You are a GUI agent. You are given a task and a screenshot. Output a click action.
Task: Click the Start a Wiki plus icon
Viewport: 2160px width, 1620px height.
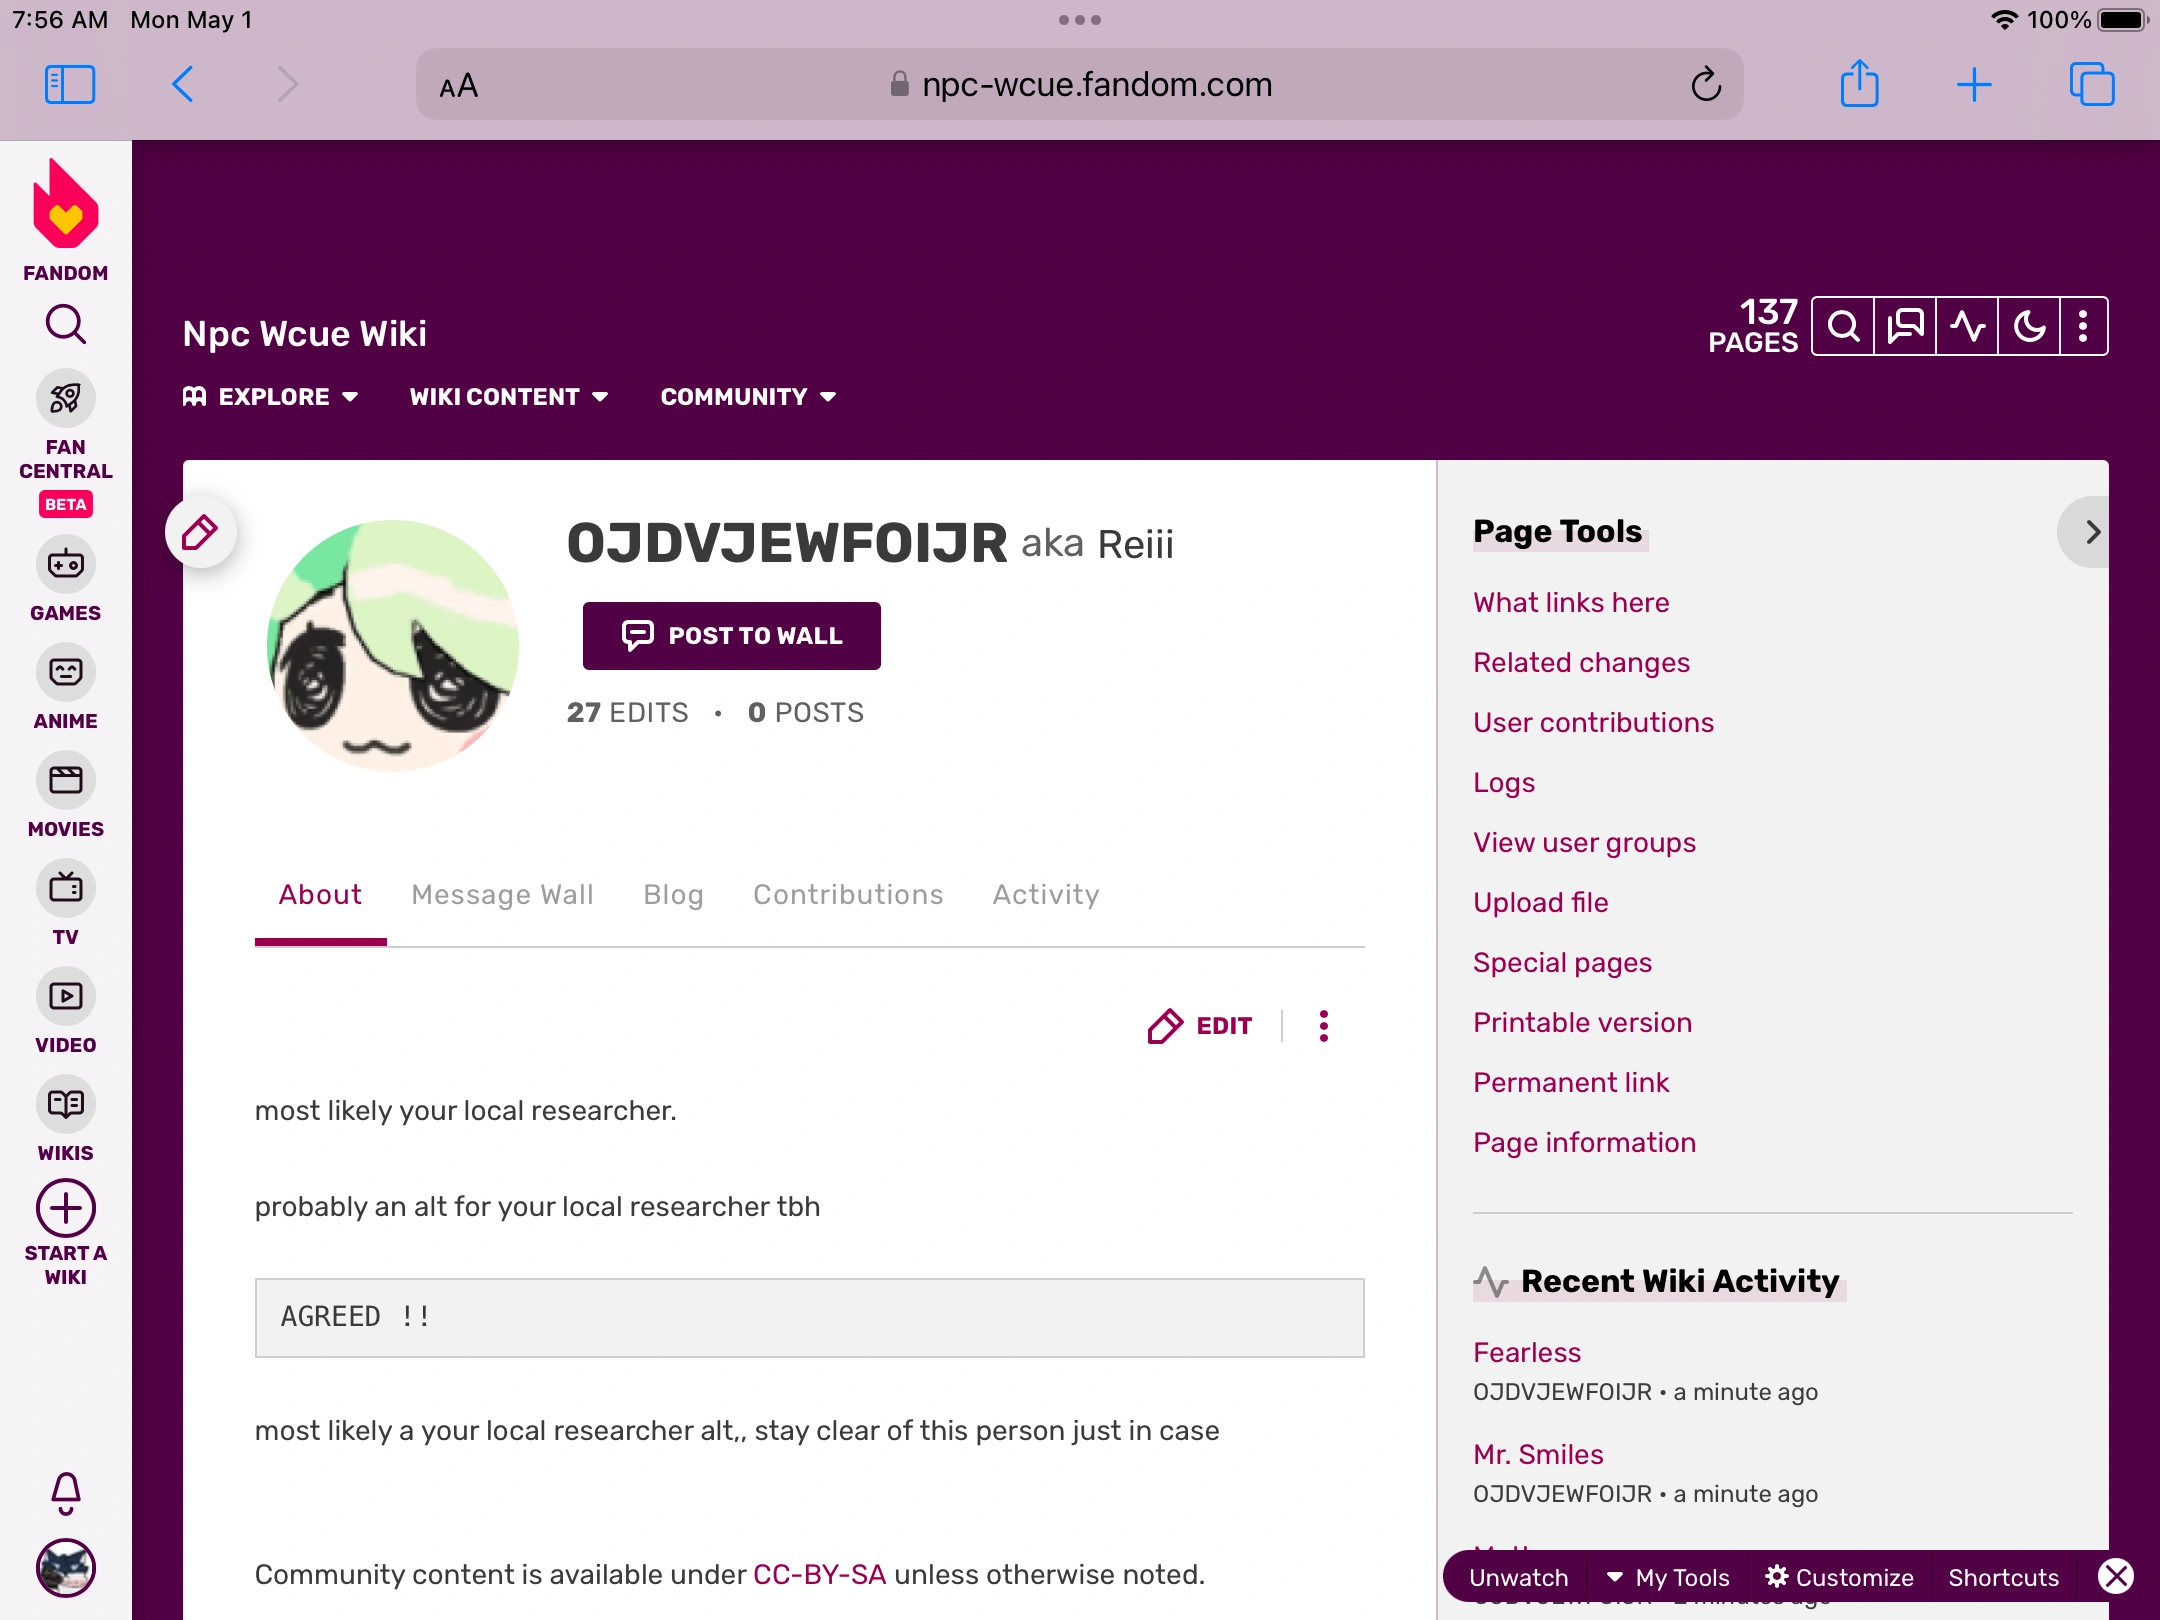coord(65,1208)
